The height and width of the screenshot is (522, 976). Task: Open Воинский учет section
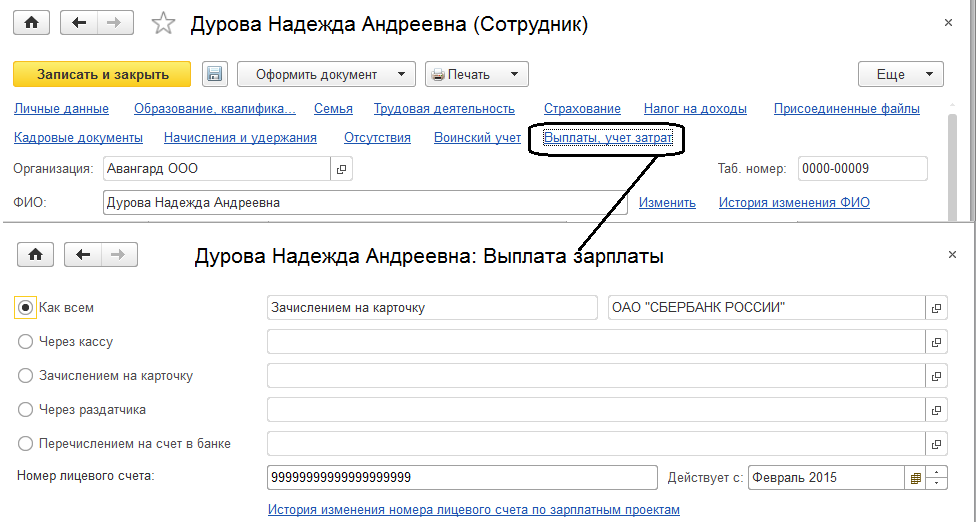pyautogui.click(x=477, y=137)
